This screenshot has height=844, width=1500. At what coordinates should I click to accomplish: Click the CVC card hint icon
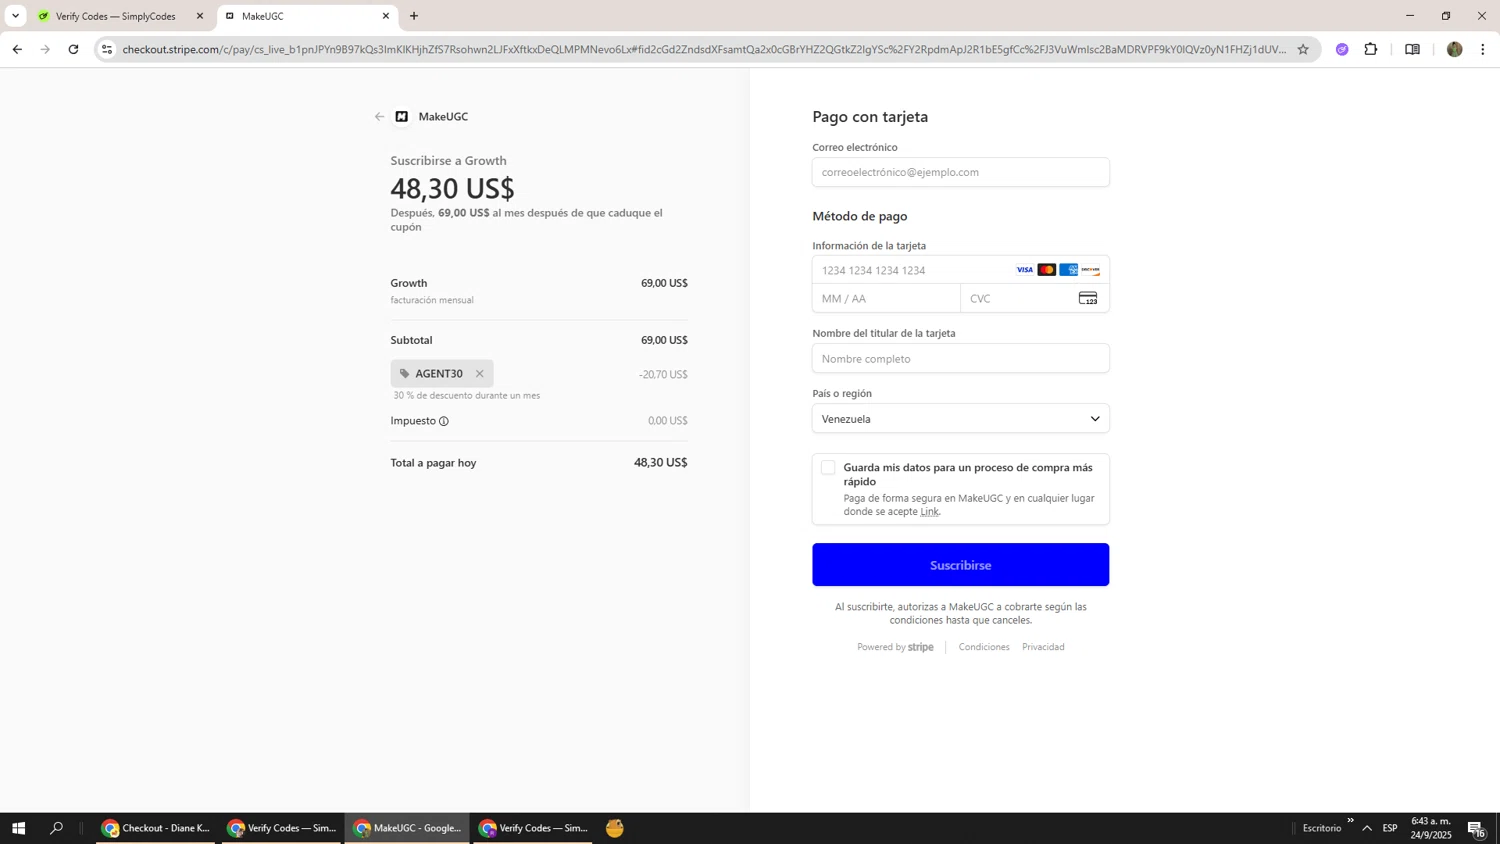(x=1088, y=298)
